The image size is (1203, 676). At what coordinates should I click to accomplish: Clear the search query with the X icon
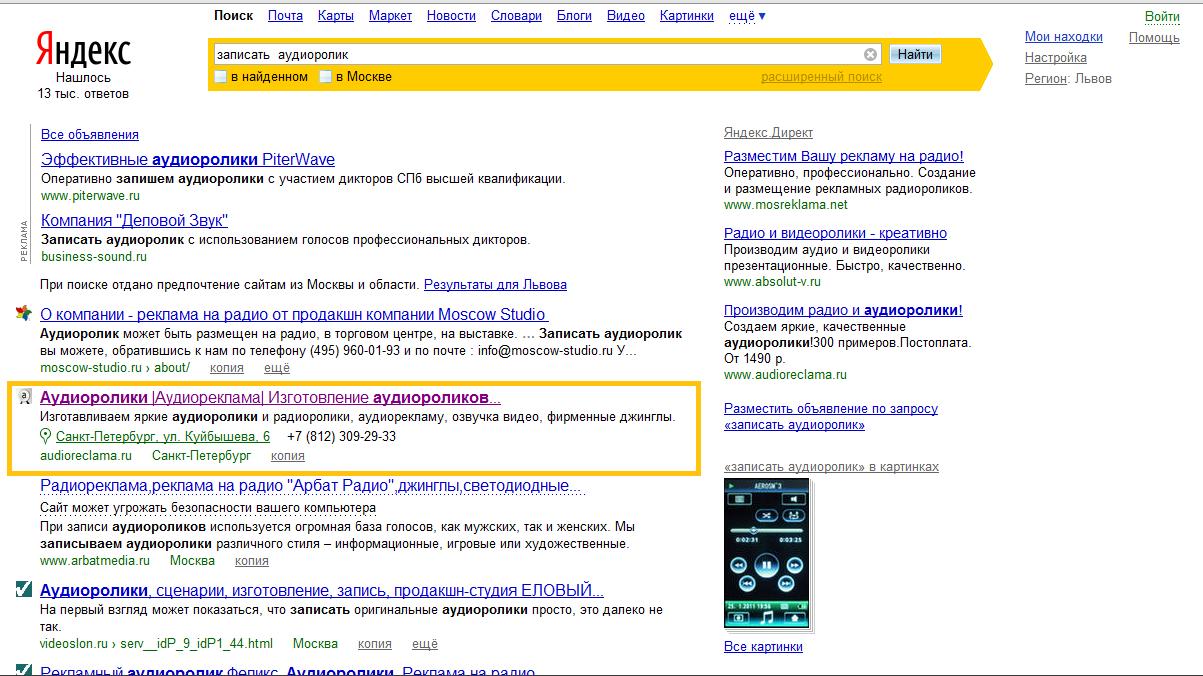(x=870, y=55)
